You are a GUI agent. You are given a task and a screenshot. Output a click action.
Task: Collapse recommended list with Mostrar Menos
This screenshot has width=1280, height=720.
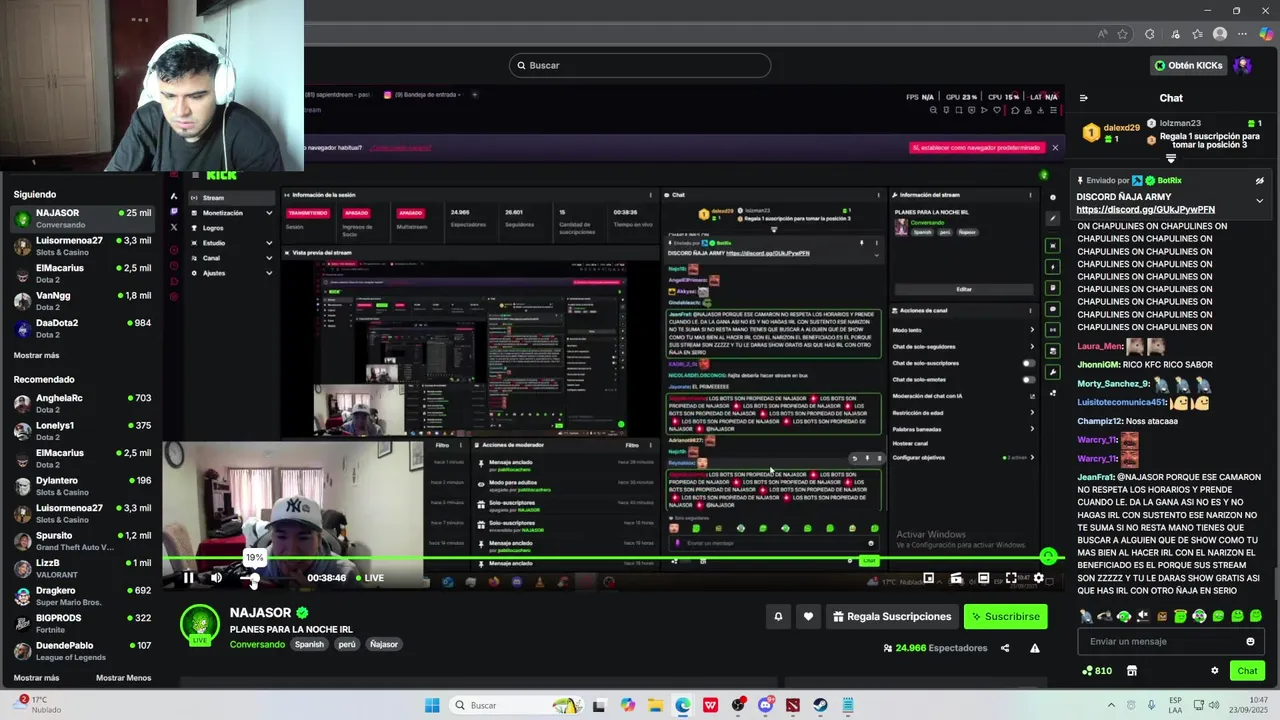pos(123,678)
